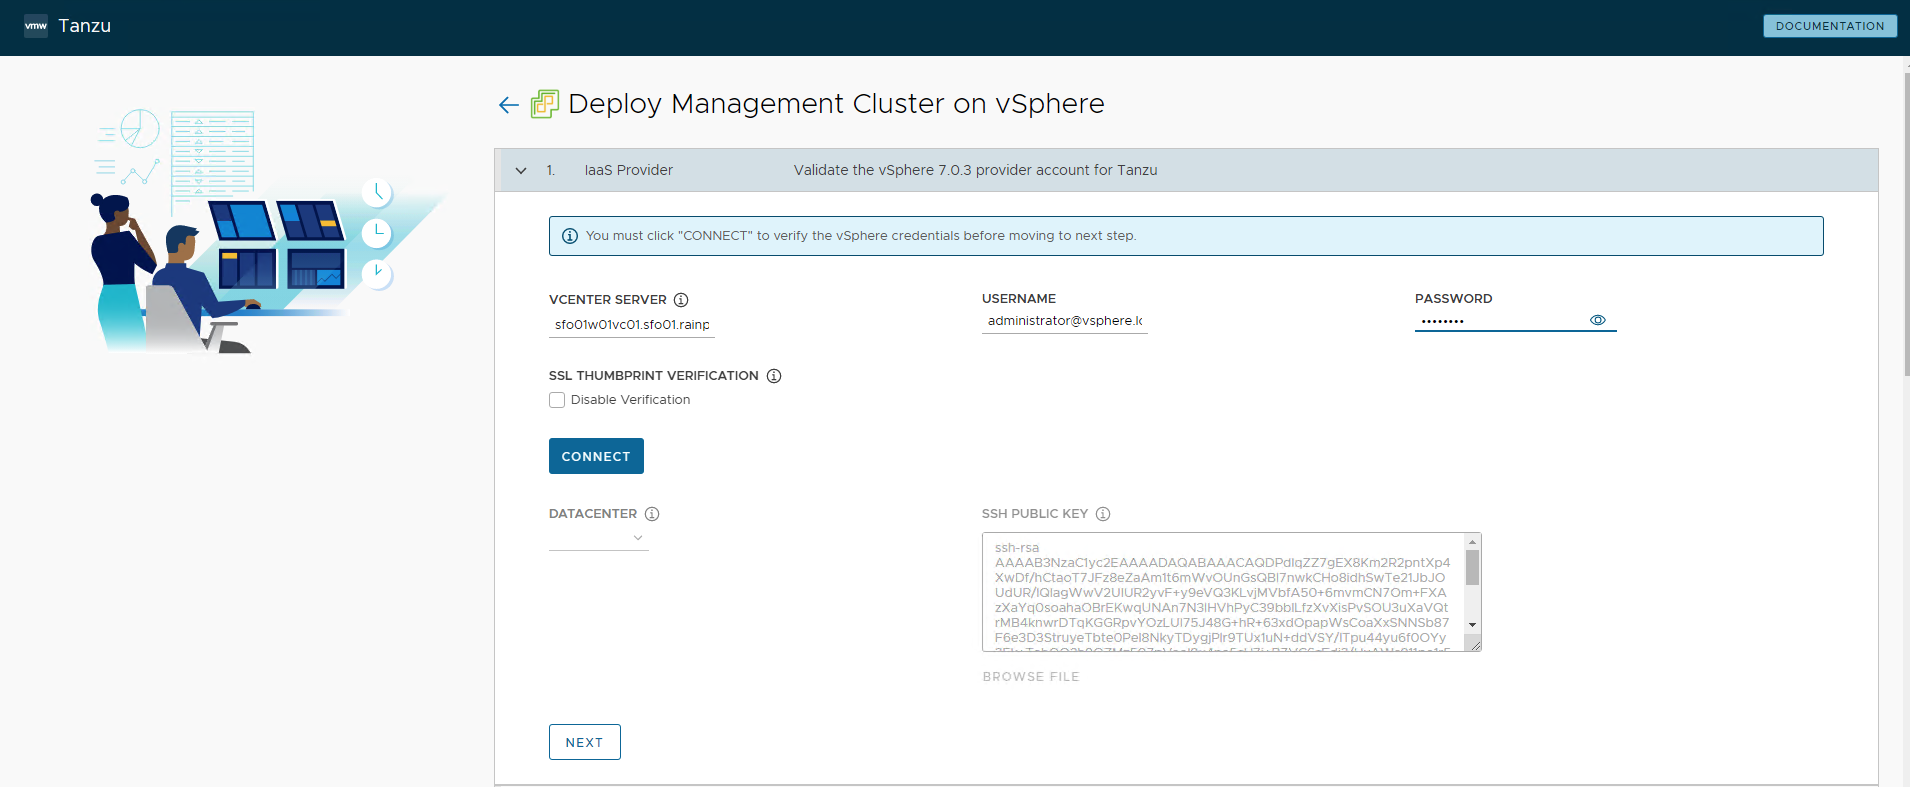Viewport: 1910px width, 787px height.
Task: Collapse the IaaS Provider section chevron
Action: [521, 171]
